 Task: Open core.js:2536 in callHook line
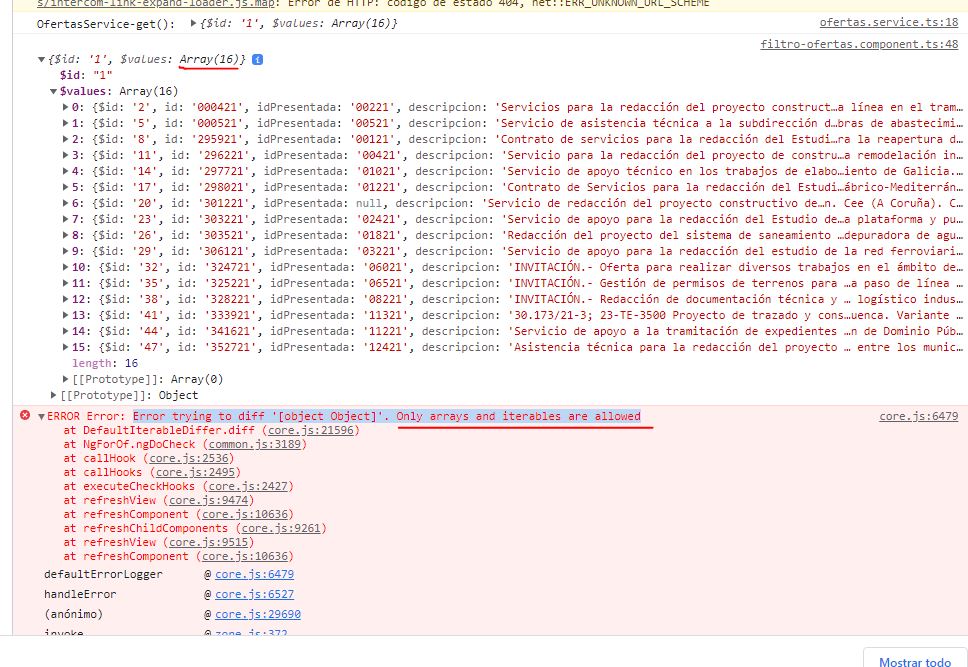(x=189, y=458)
